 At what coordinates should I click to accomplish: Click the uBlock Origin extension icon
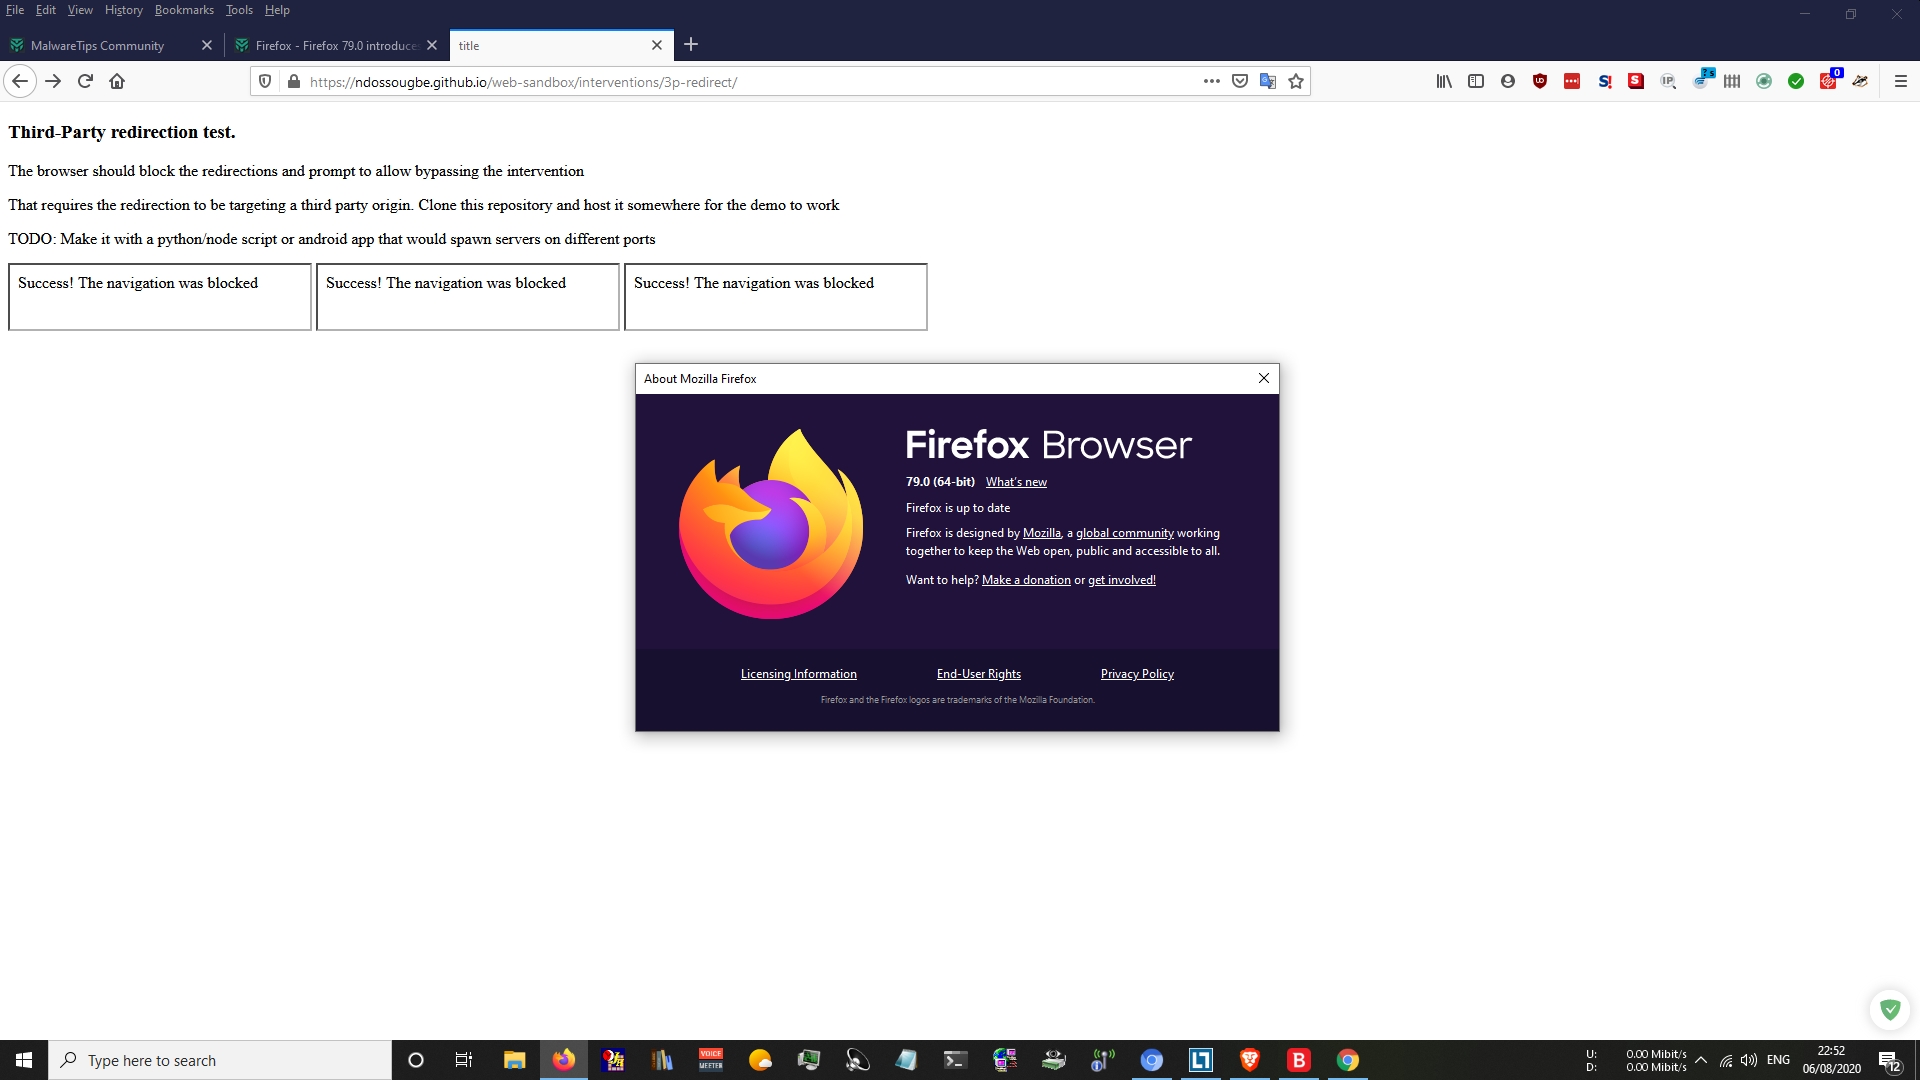(1540, 82)
